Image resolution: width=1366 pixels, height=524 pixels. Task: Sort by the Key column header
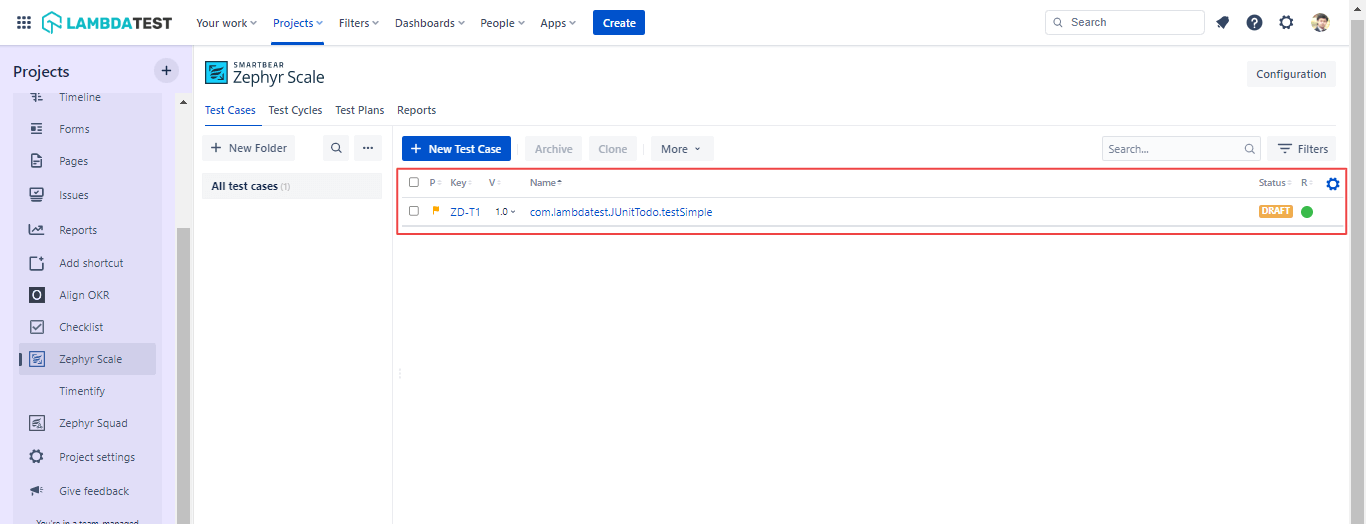point(461,182)
